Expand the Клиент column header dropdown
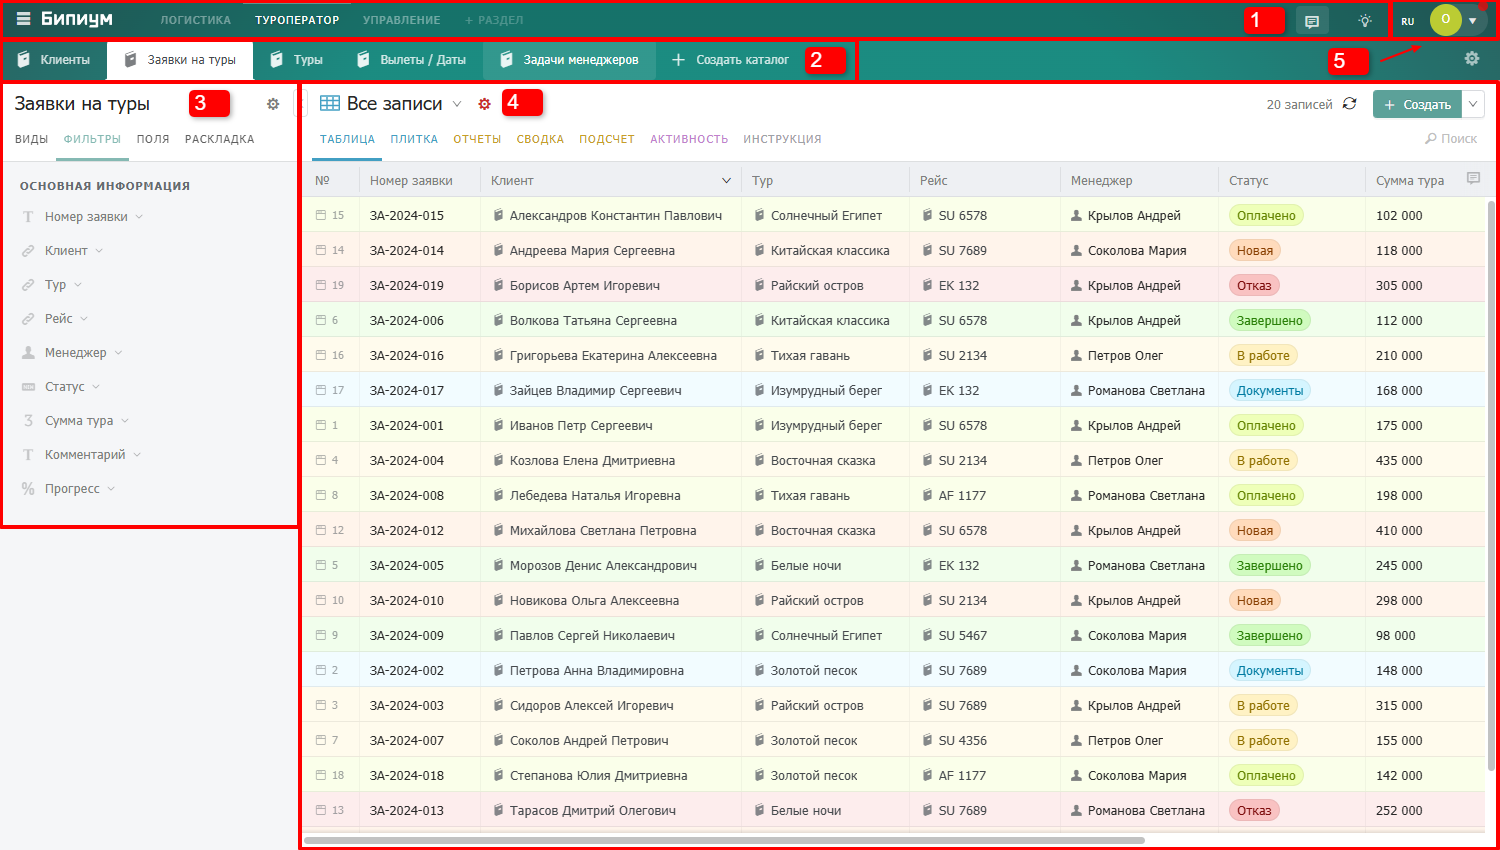1500x850 pixels. click(727, 181)
